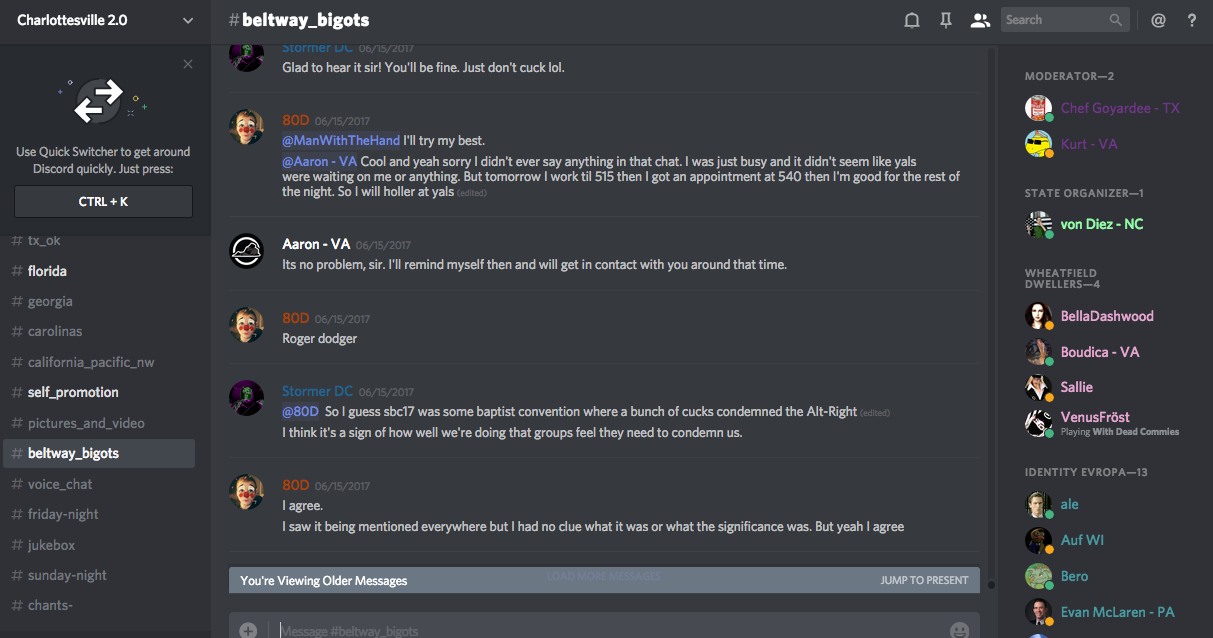Toggle the member list panel
The width and height of the screenshot is (1213, 638).
tap(980, 20)
